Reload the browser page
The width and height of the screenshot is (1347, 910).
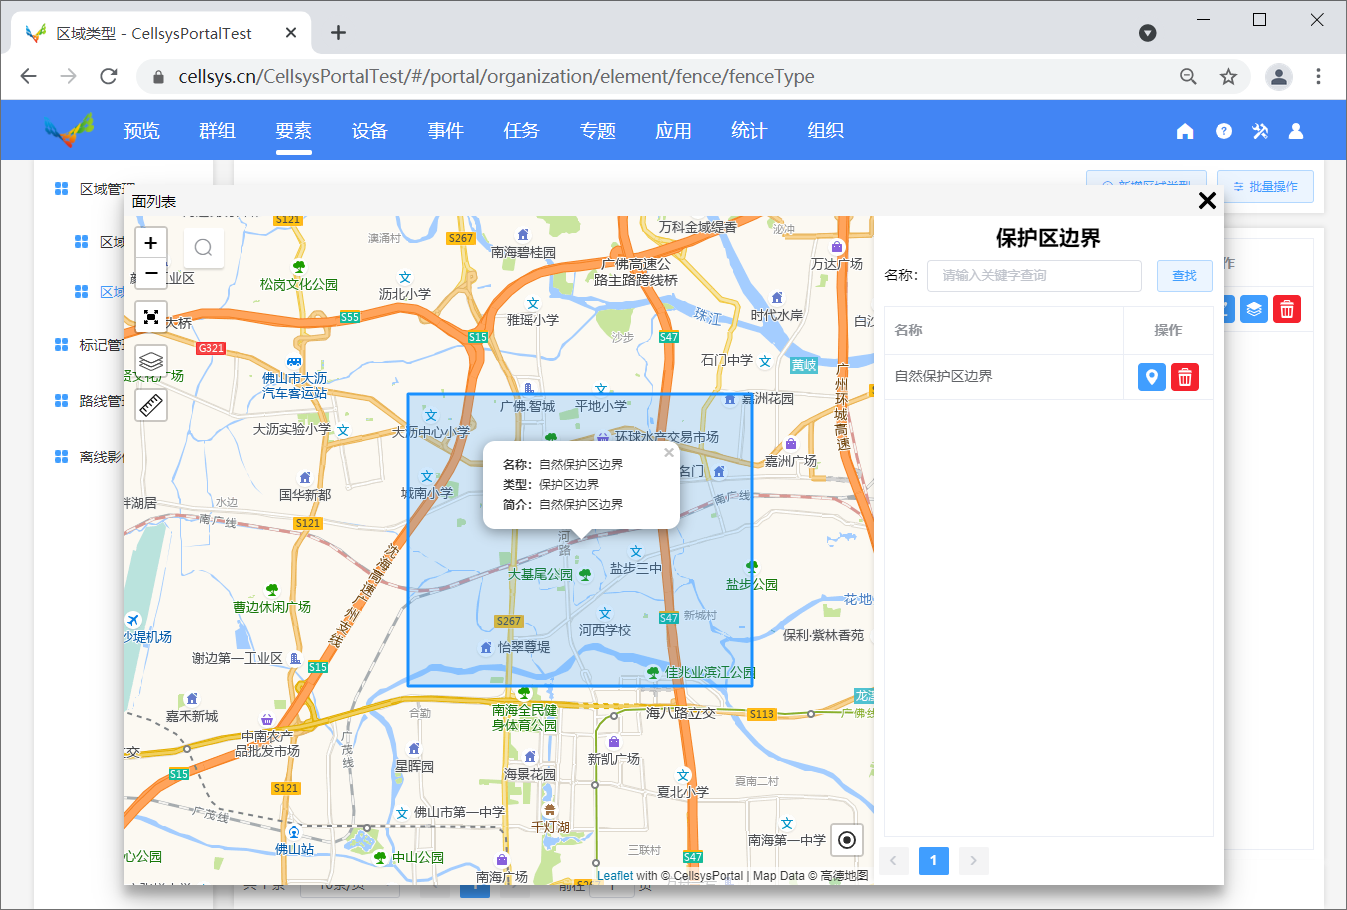(109, 76)
